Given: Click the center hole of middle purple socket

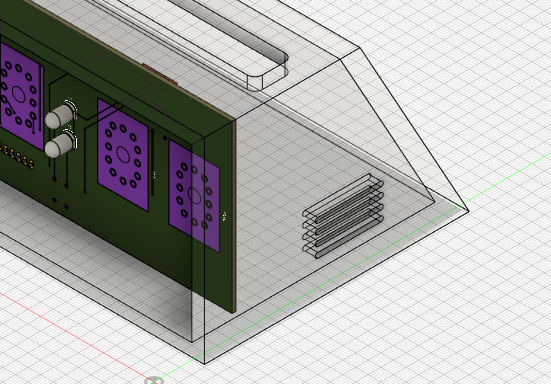Looking at the screenshot, I should pyautogui.click(x=123, y=154).
